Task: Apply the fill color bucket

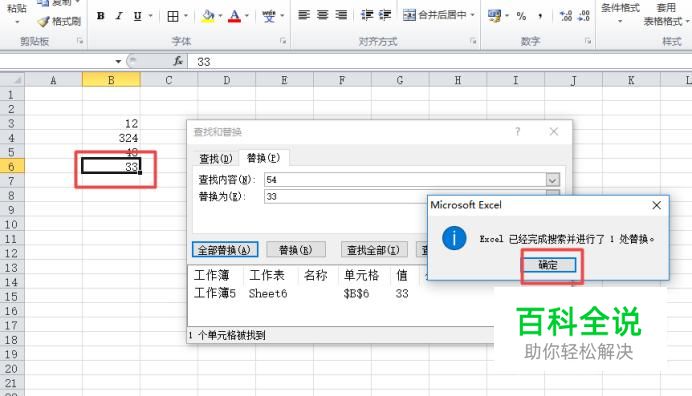Action: coord(207,16)
